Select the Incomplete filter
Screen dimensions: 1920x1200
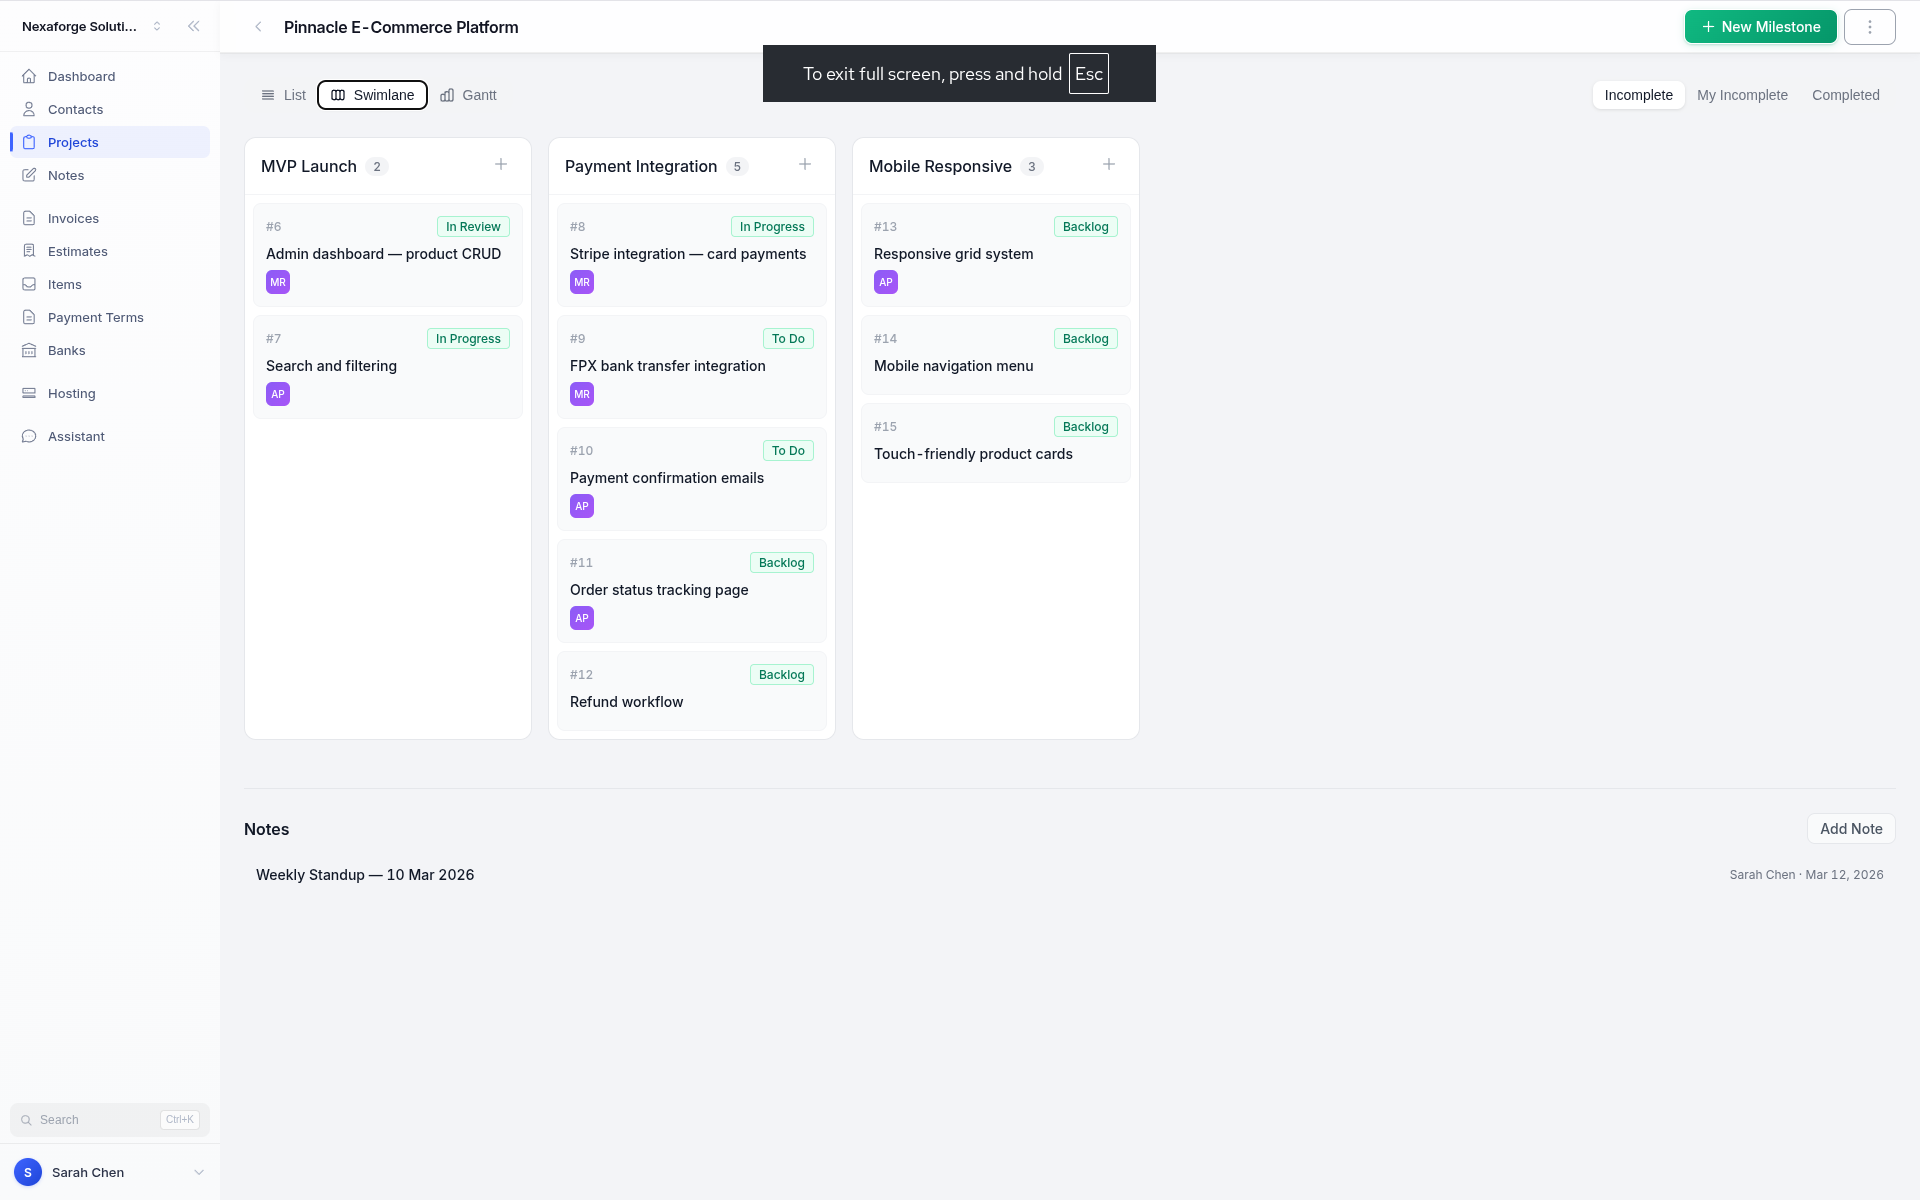tap(1638, 95)
